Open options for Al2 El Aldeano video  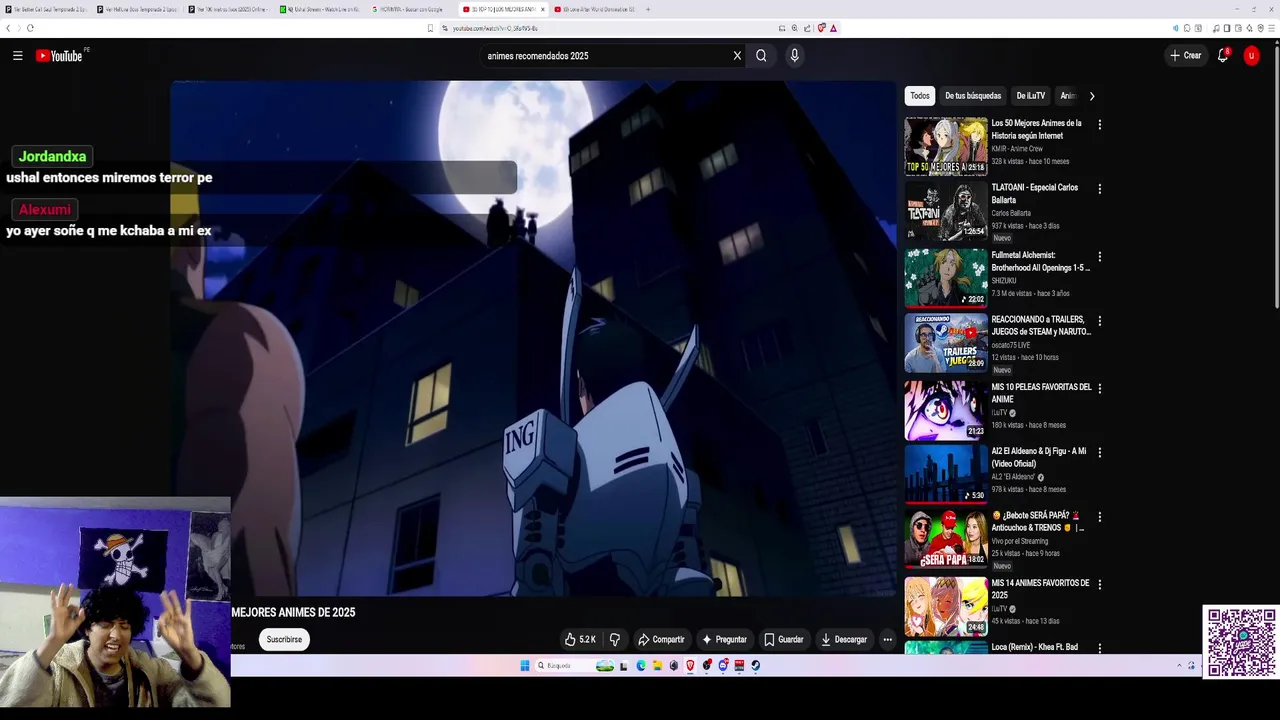point(1099,452)
